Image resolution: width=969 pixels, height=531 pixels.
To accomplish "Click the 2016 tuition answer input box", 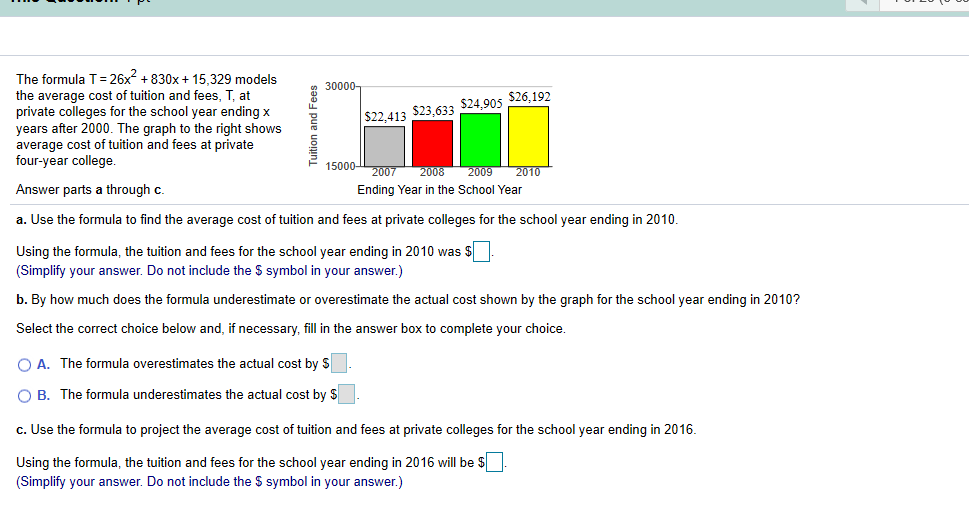I will click(x=494, y=462).
